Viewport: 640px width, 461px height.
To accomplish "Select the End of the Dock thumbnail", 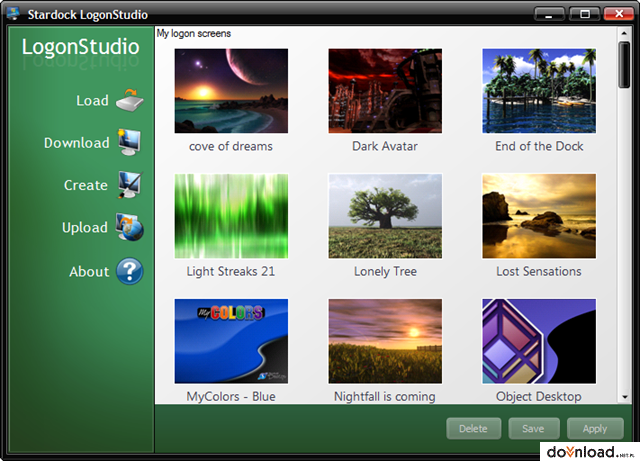I will (x=539, y=91).
